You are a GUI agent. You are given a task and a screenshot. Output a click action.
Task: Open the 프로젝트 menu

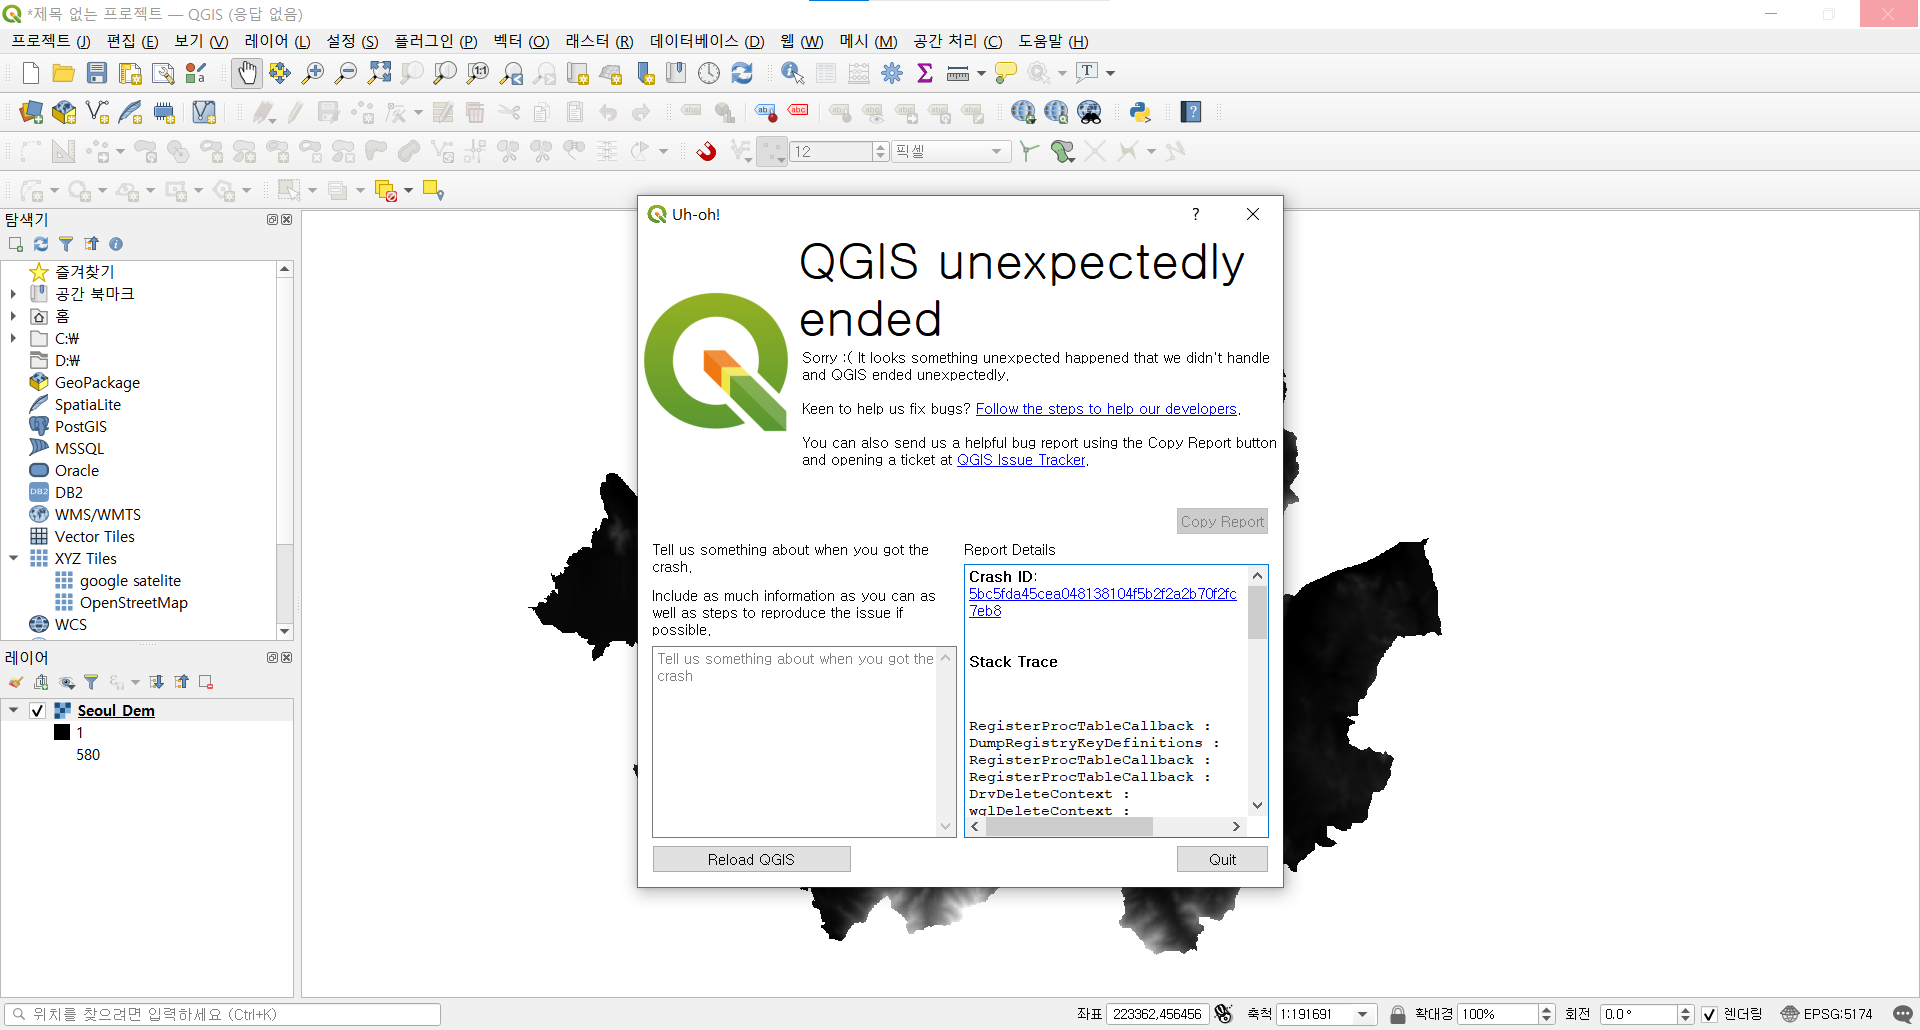click(50, 41)
